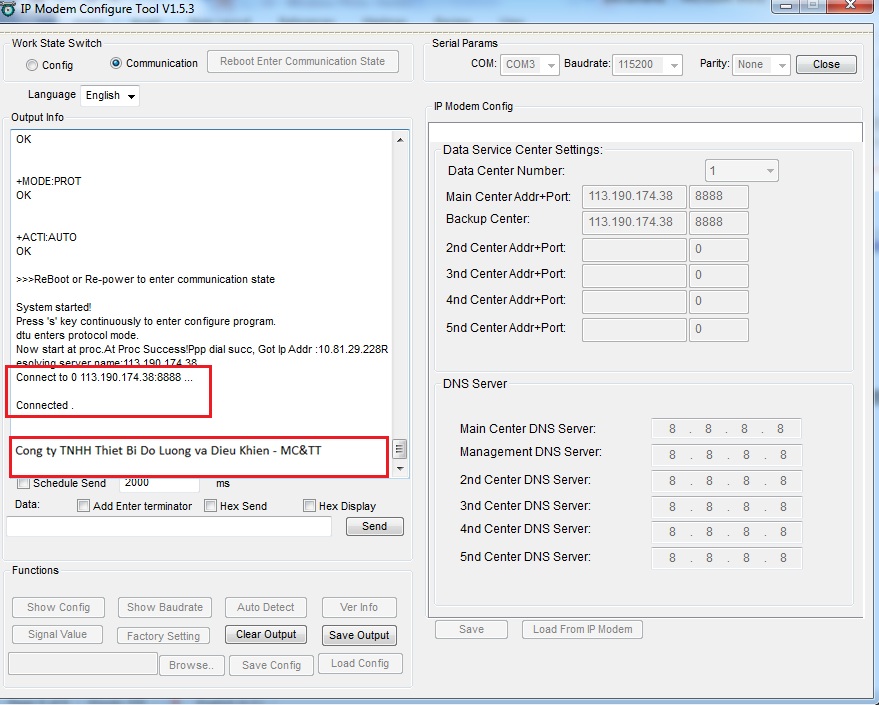The image size is (879, 705).
Task: Click the Show Config button
Action: pos(58,607)
